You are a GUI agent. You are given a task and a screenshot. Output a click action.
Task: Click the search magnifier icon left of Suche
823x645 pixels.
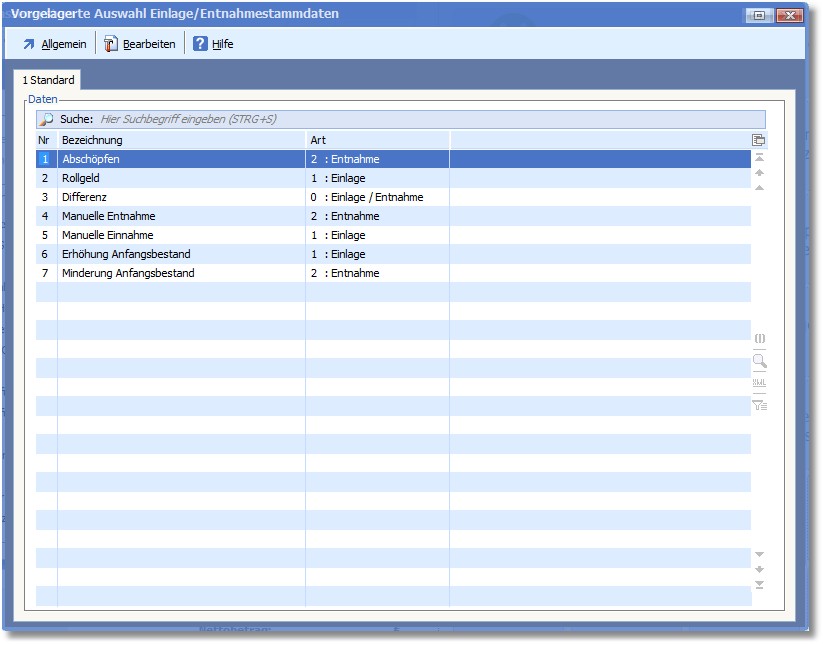point(46,119)
